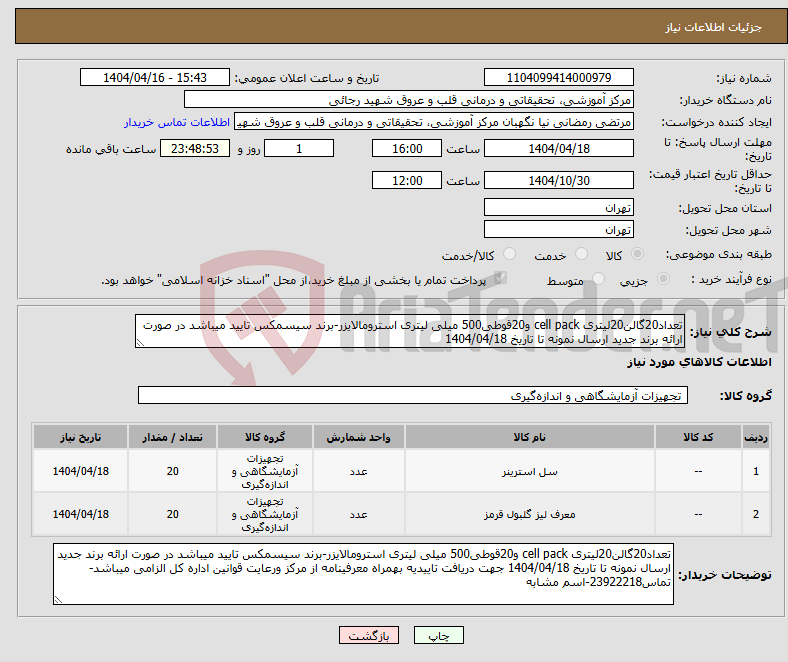Click unit عدد in معرف لیز row
The width and height of the screenshot is (788, 662).
[x=358, y=514]
